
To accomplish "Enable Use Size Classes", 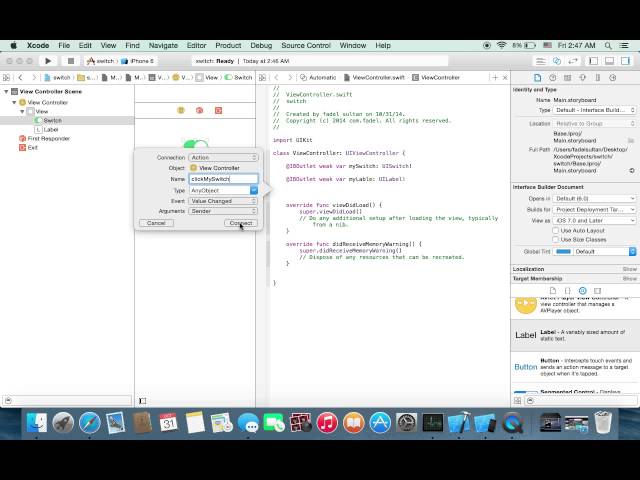I will pos(556,240).
